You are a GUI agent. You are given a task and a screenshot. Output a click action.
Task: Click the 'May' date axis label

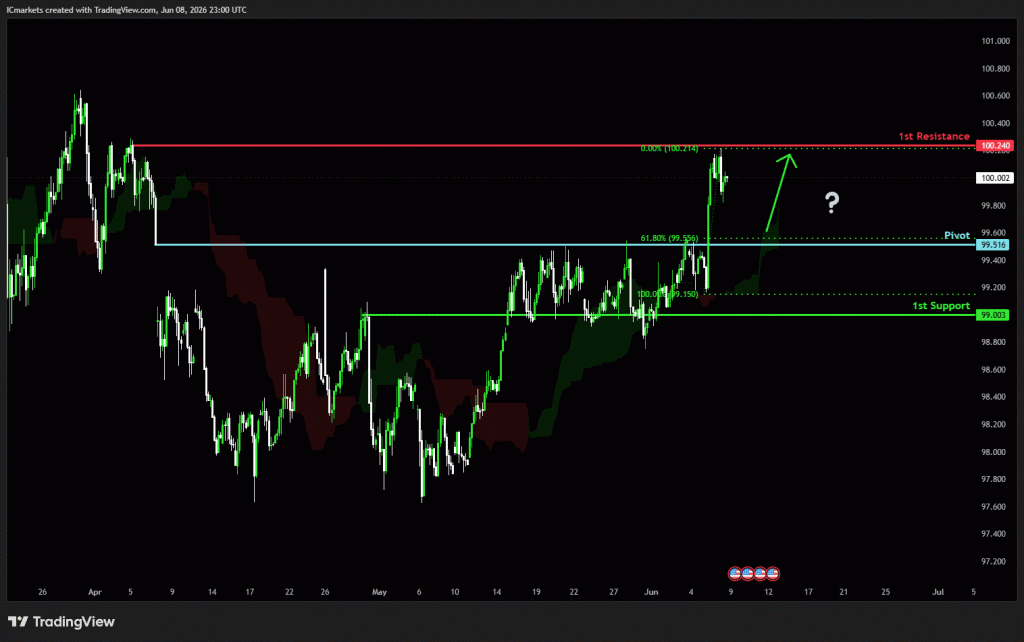tap(379, 592)
